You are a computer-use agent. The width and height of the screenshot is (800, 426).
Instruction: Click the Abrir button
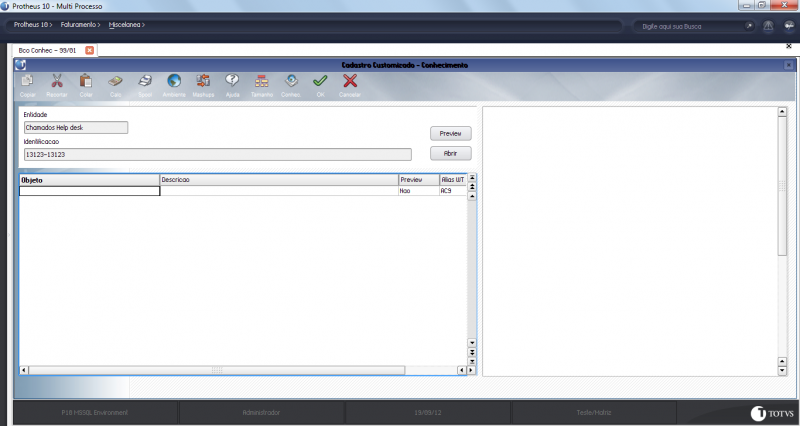[x=451, y=153]
